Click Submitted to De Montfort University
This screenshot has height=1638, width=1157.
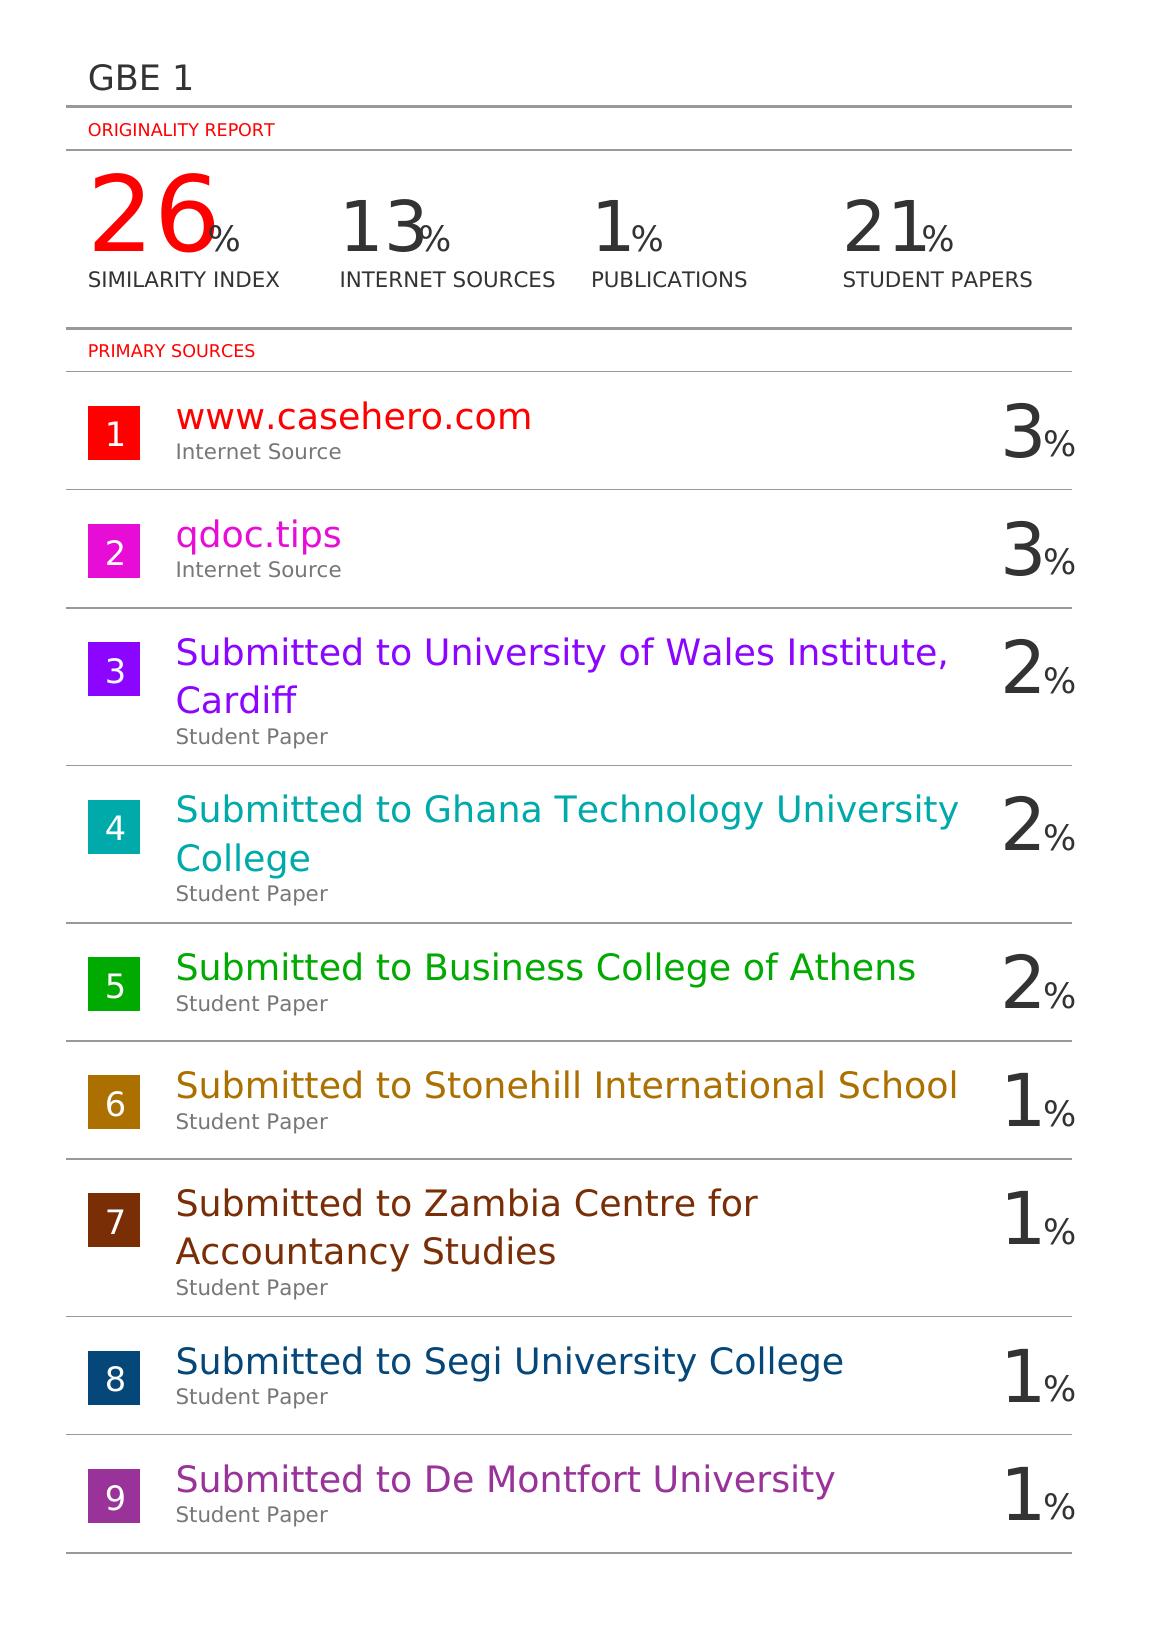[505, 1480]
